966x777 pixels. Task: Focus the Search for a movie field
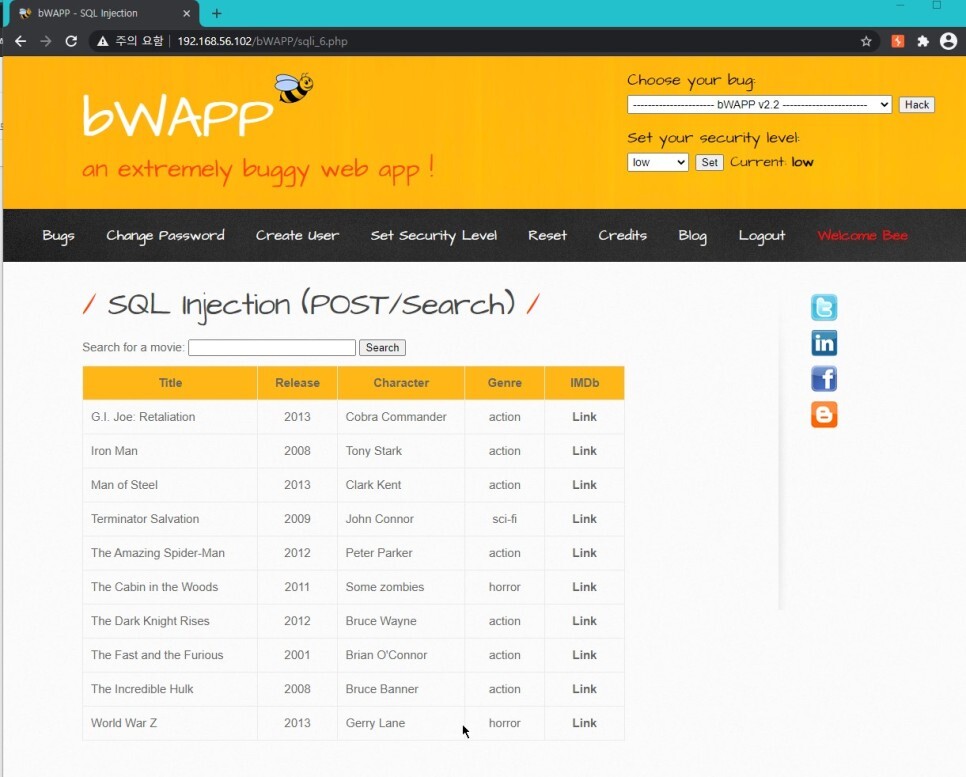272,348
